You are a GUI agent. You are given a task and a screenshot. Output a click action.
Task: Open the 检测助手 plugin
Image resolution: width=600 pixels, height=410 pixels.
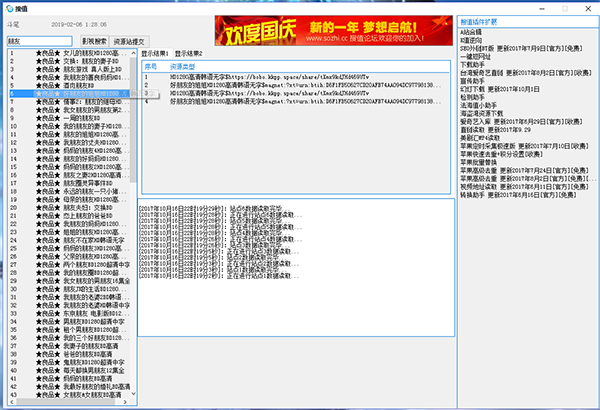click(x=472, y=97)
